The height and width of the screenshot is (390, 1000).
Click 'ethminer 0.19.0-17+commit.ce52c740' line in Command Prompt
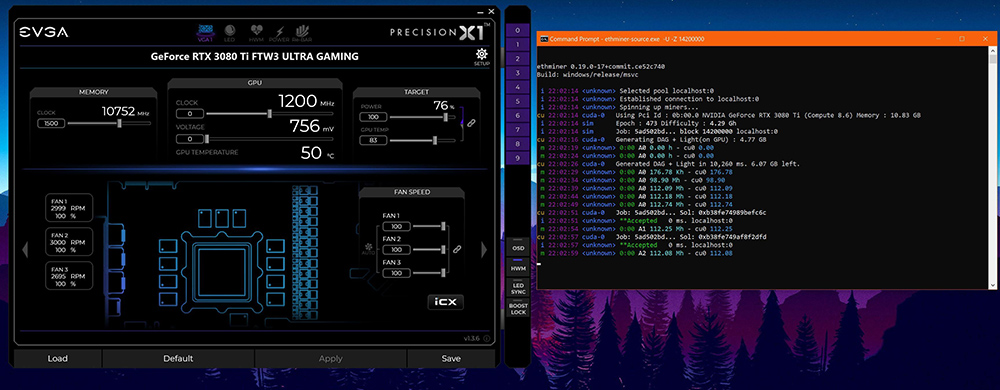tap(601, 66)
